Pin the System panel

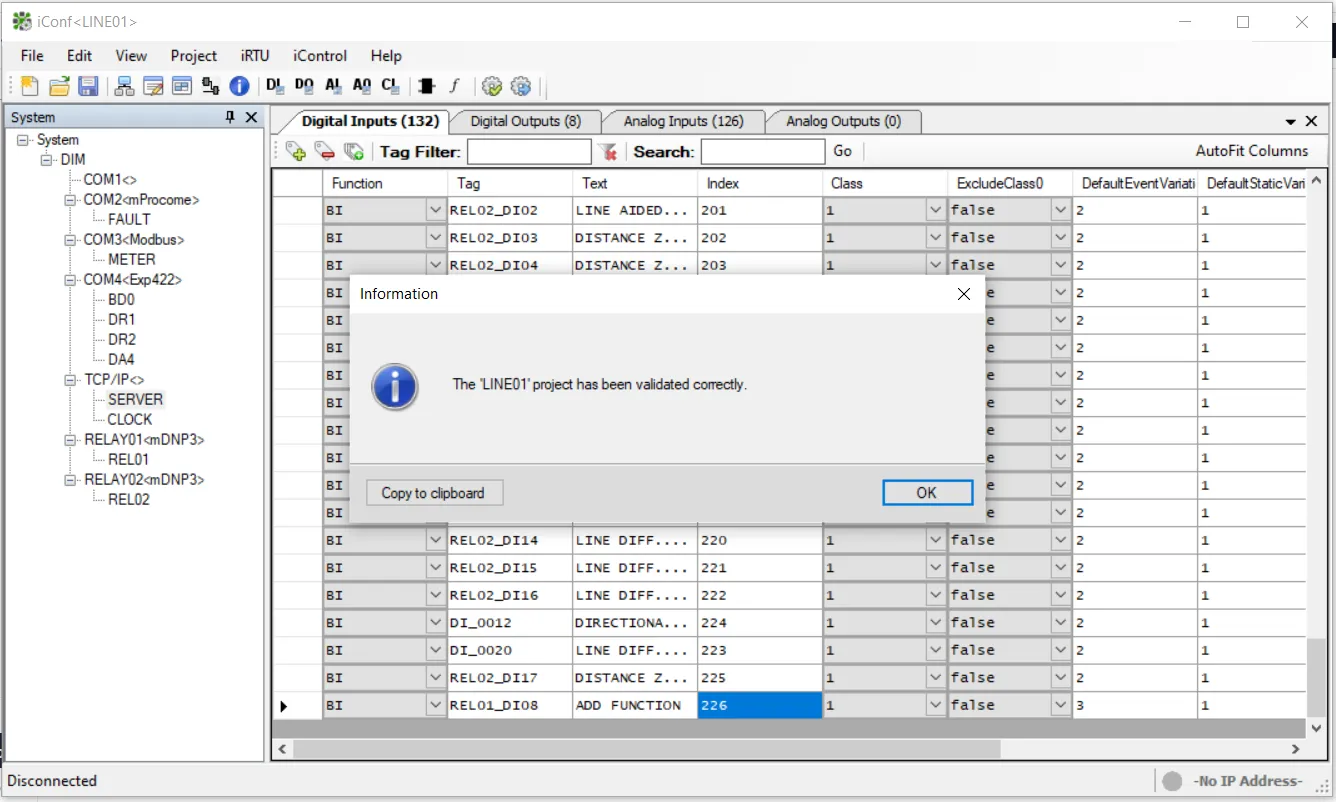(230, 117)
